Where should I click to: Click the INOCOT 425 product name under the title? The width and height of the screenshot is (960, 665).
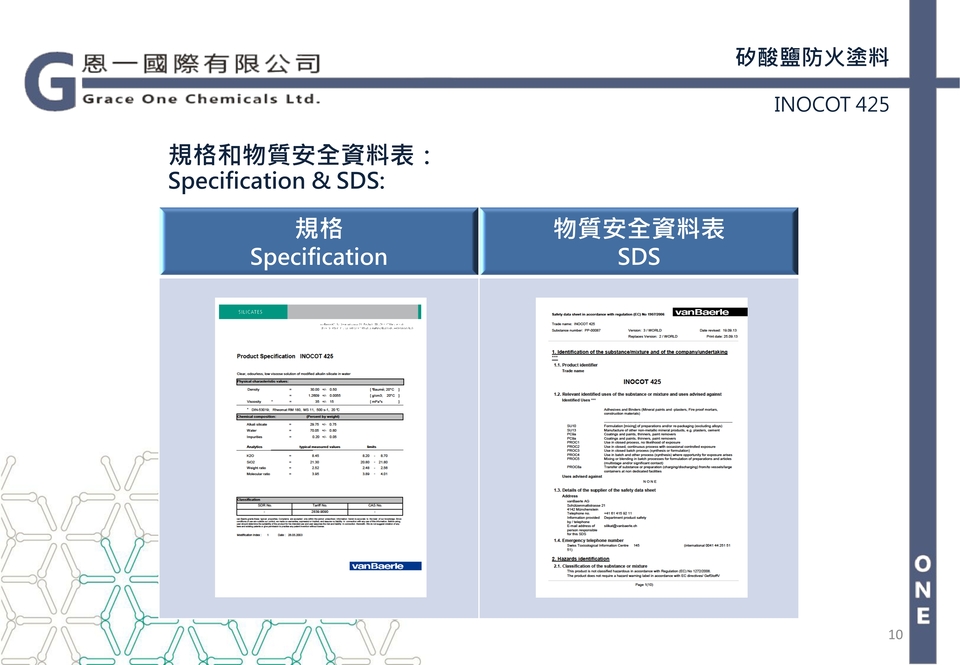[830, 105]
